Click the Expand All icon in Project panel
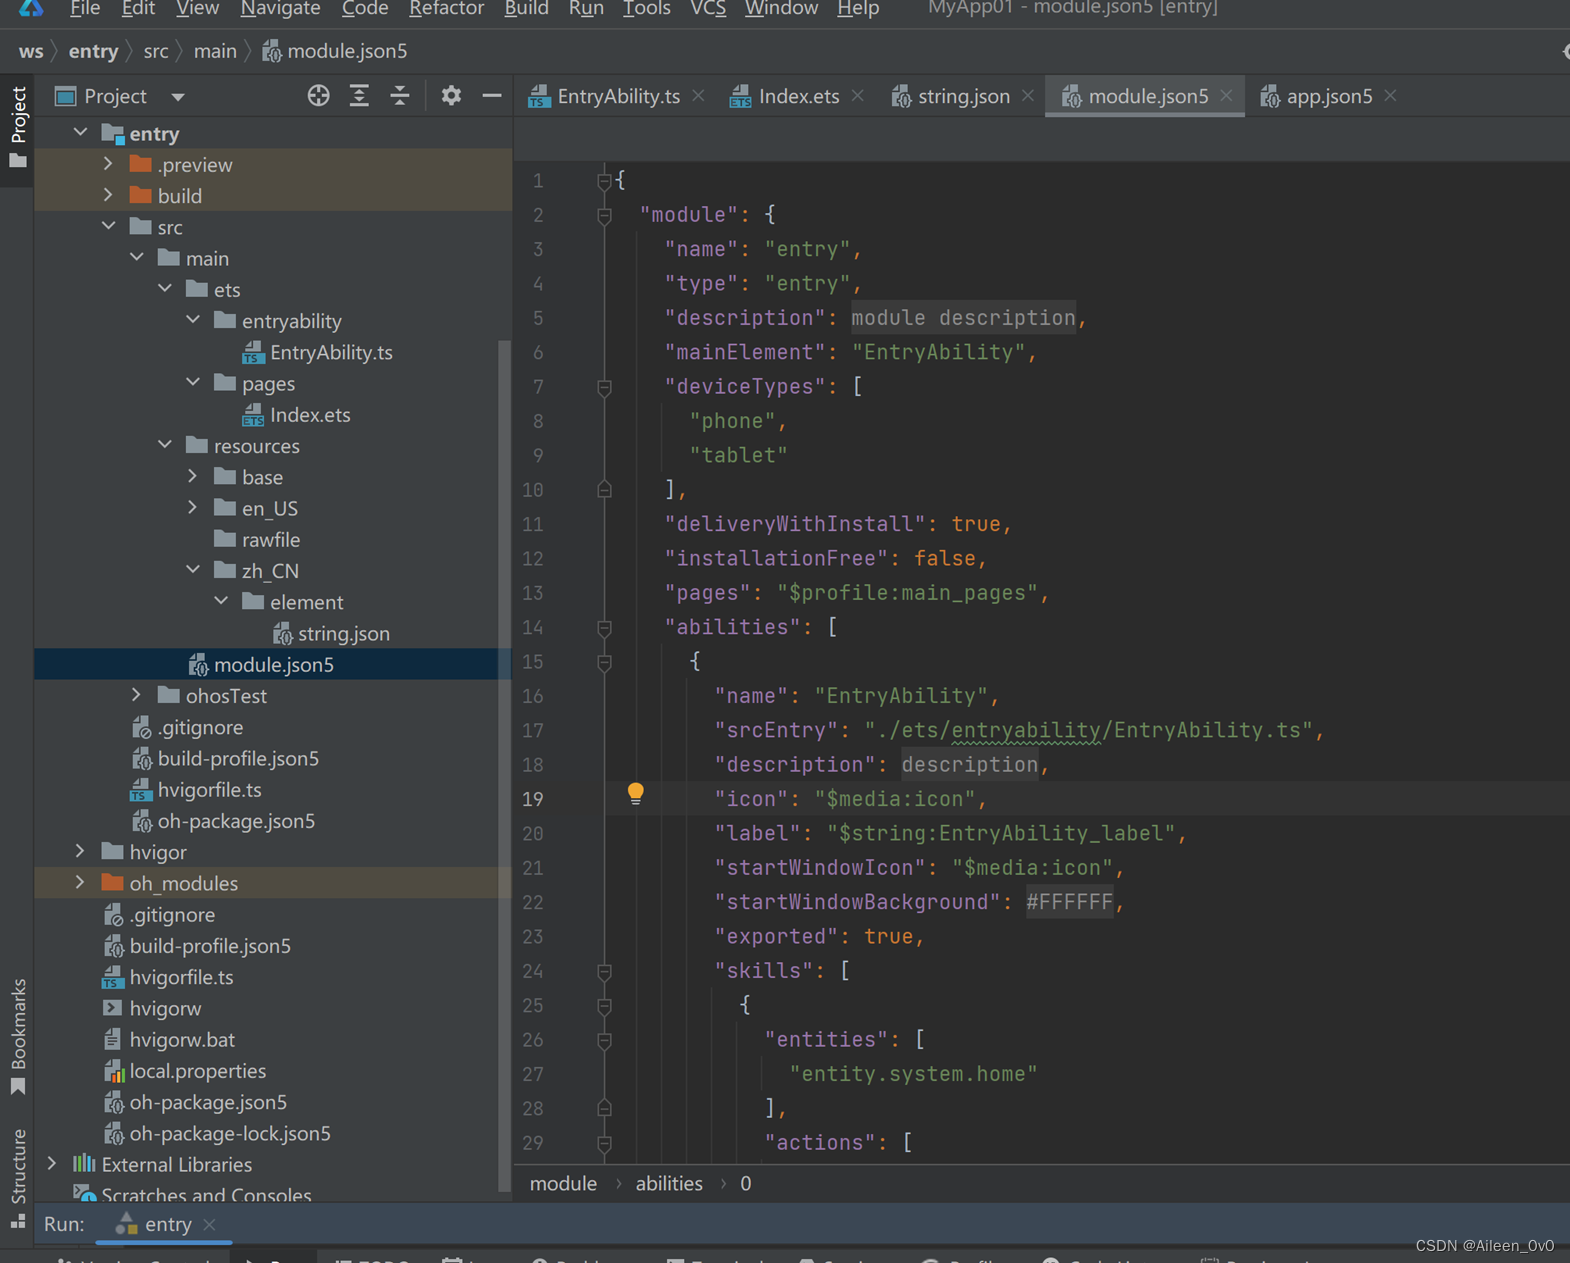 click(359, 96)
